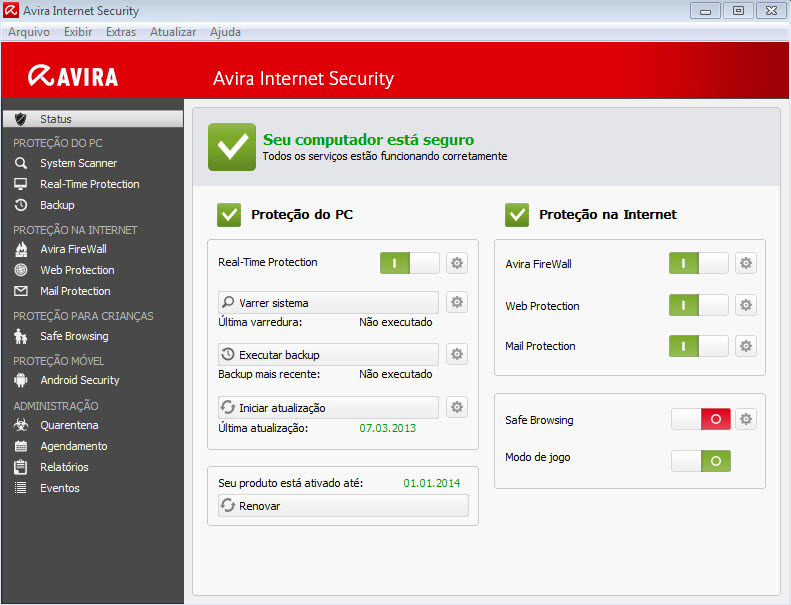Click the Backup clock icon in sidebar

pos(21,205)
